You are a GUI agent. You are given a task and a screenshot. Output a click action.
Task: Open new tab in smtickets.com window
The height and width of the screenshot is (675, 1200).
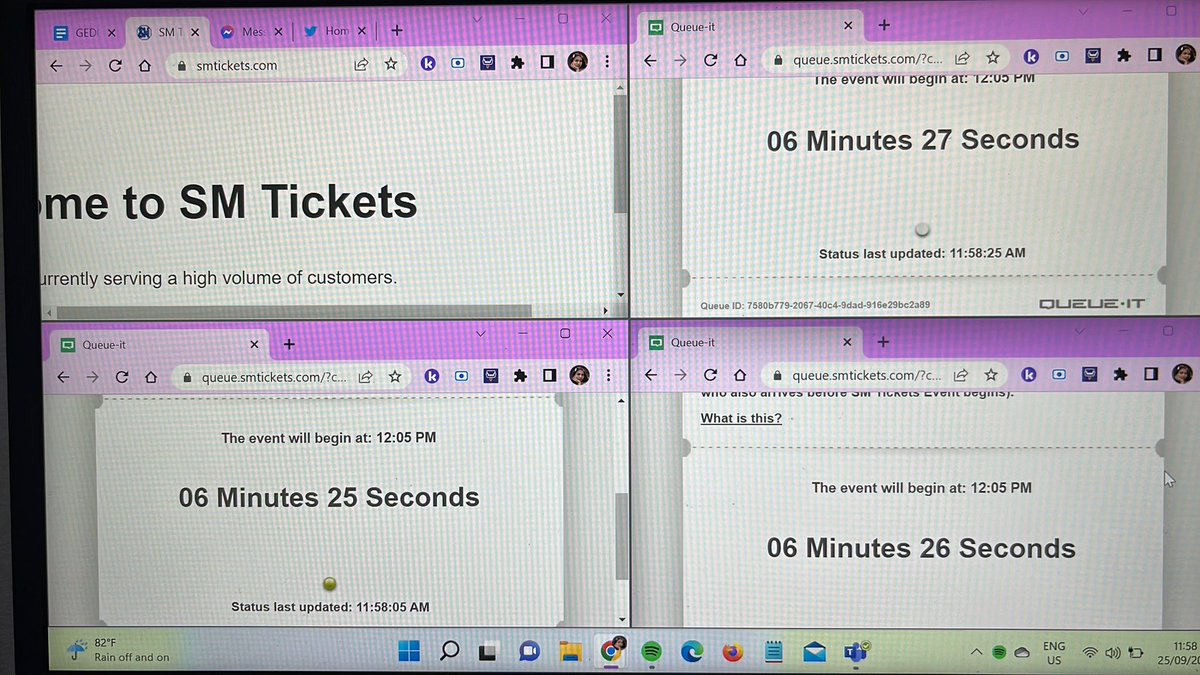pos(397,30)
